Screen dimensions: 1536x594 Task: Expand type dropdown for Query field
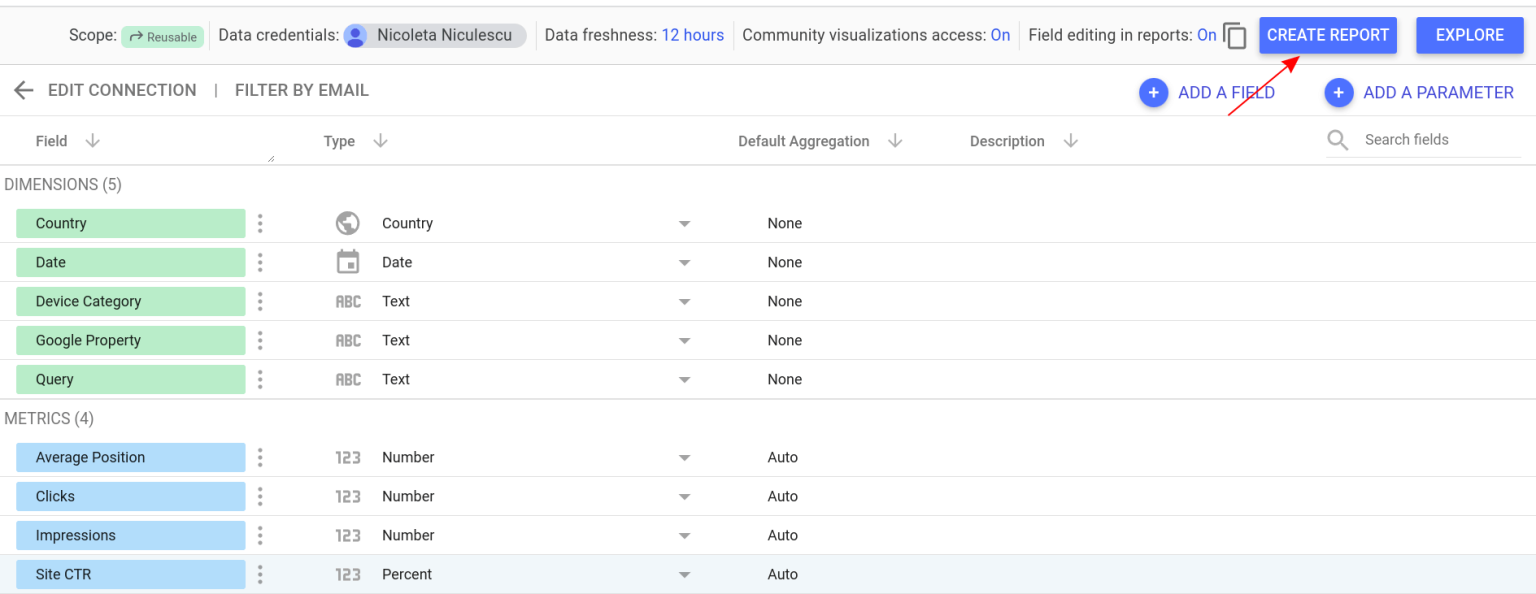click(684, 380)
